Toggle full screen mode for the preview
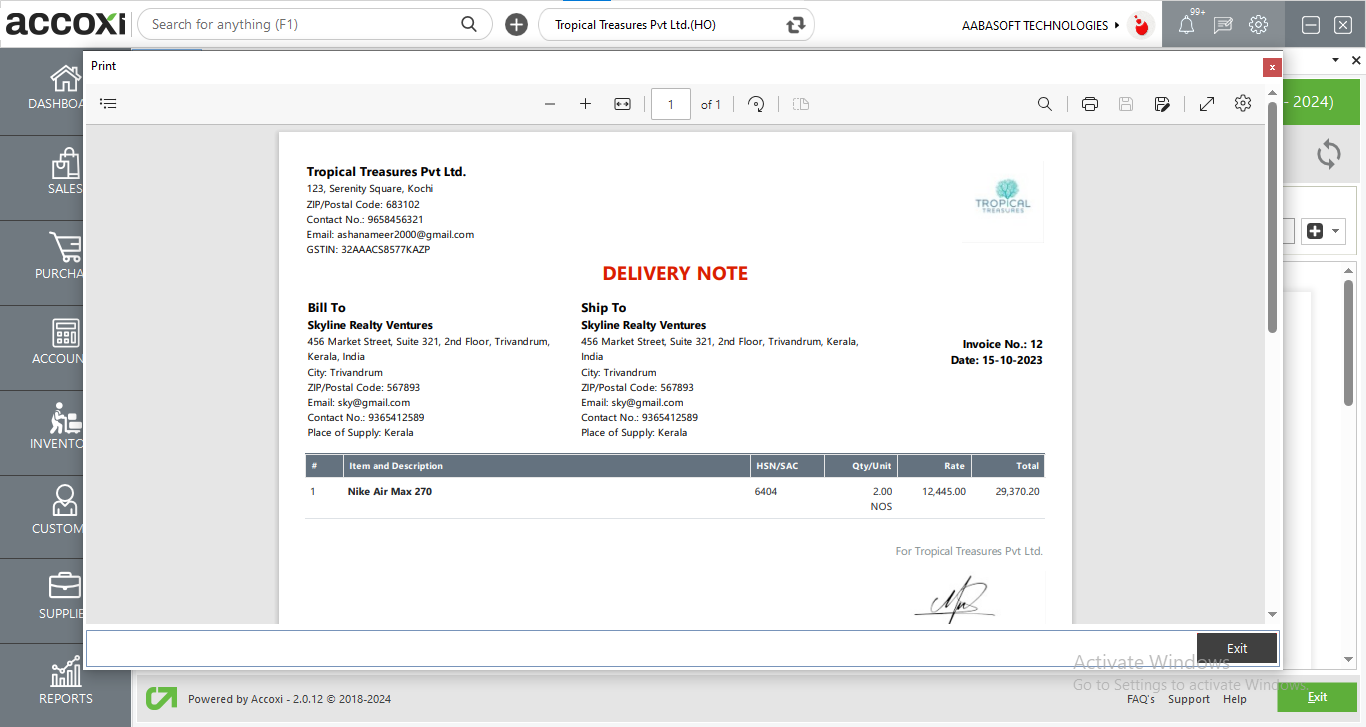The height and width of the screenshot is (727, 1366). pos(1206,103)
